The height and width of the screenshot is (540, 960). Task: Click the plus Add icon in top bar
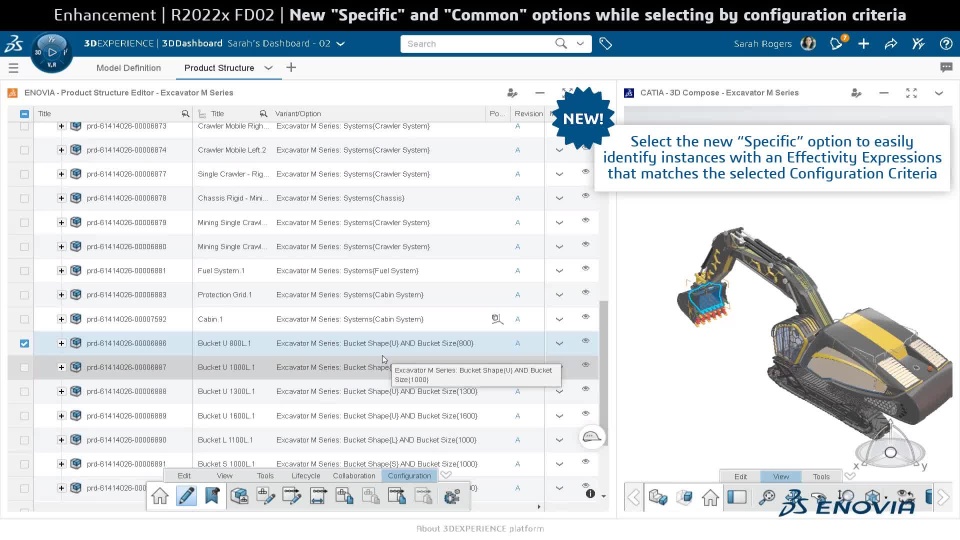863,43
